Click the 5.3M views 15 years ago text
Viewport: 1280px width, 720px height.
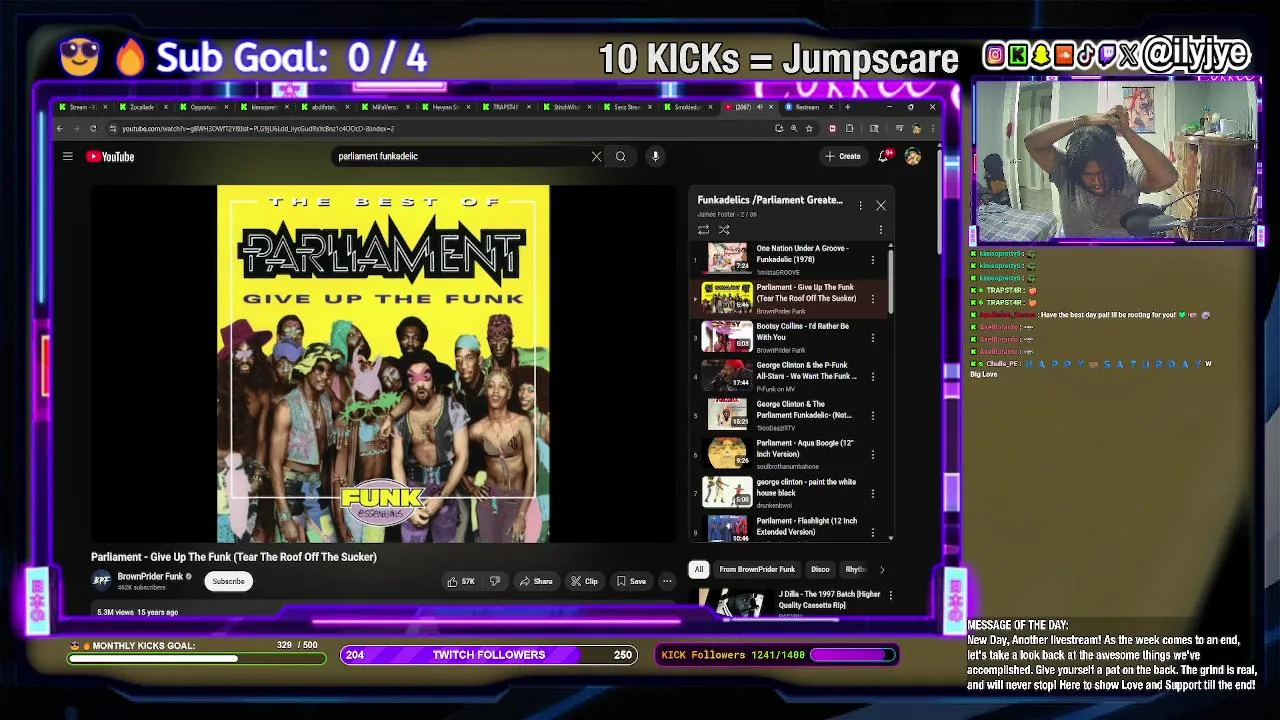(x=137, y=612)
